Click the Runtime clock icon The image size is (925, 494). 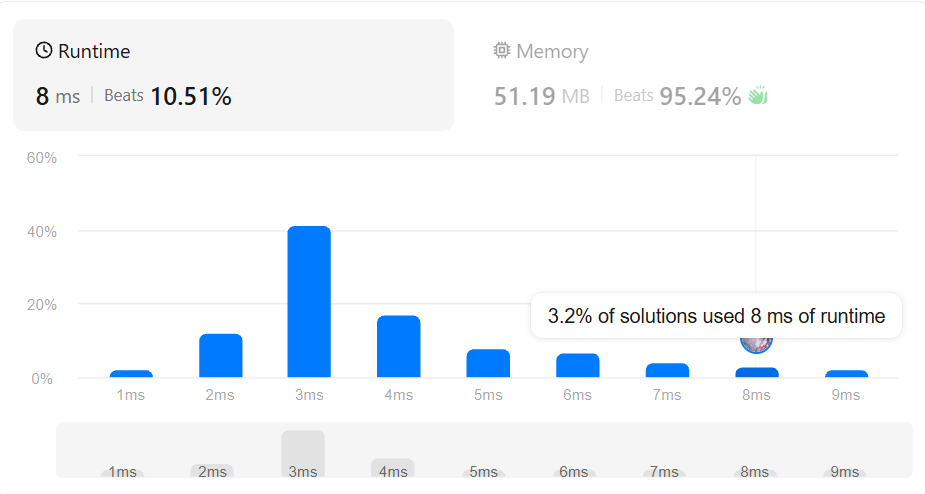coord(44,51)
